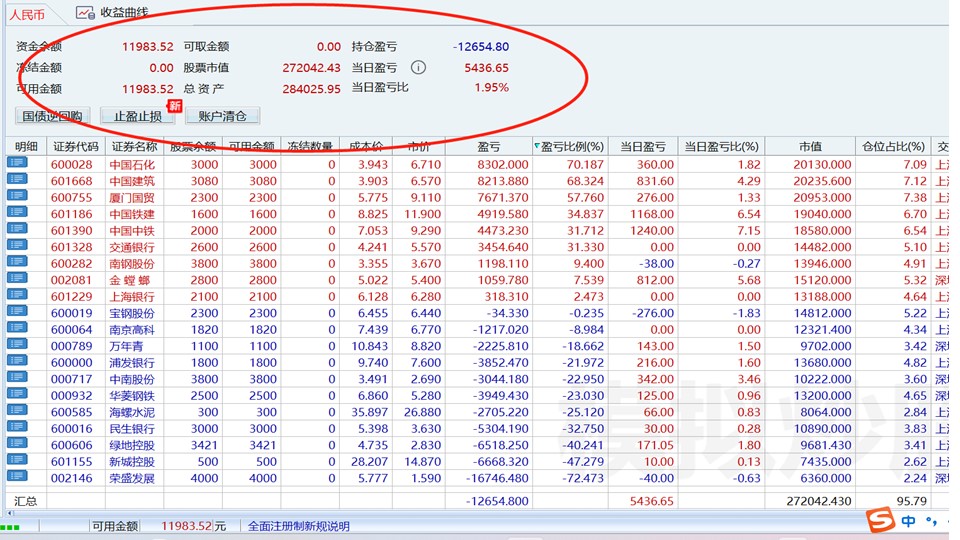Open detail icon for 交通银行 row

17,245
